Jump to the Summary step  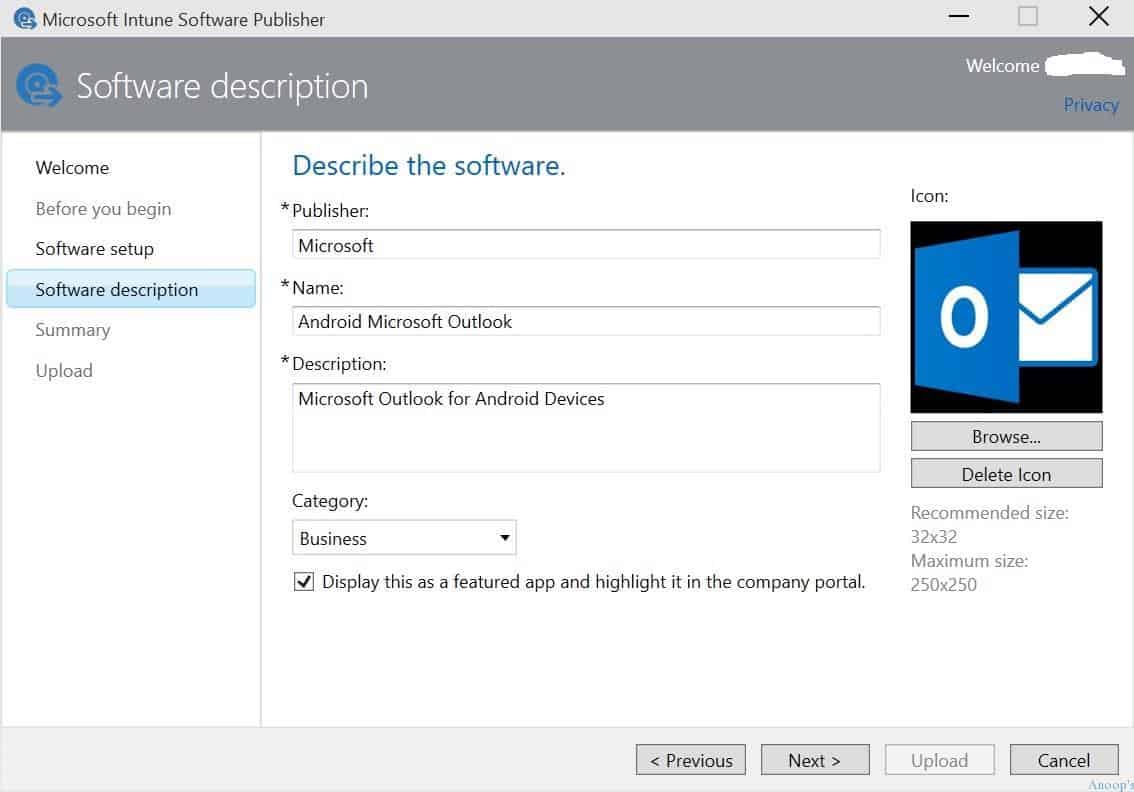tap(73, 330)
